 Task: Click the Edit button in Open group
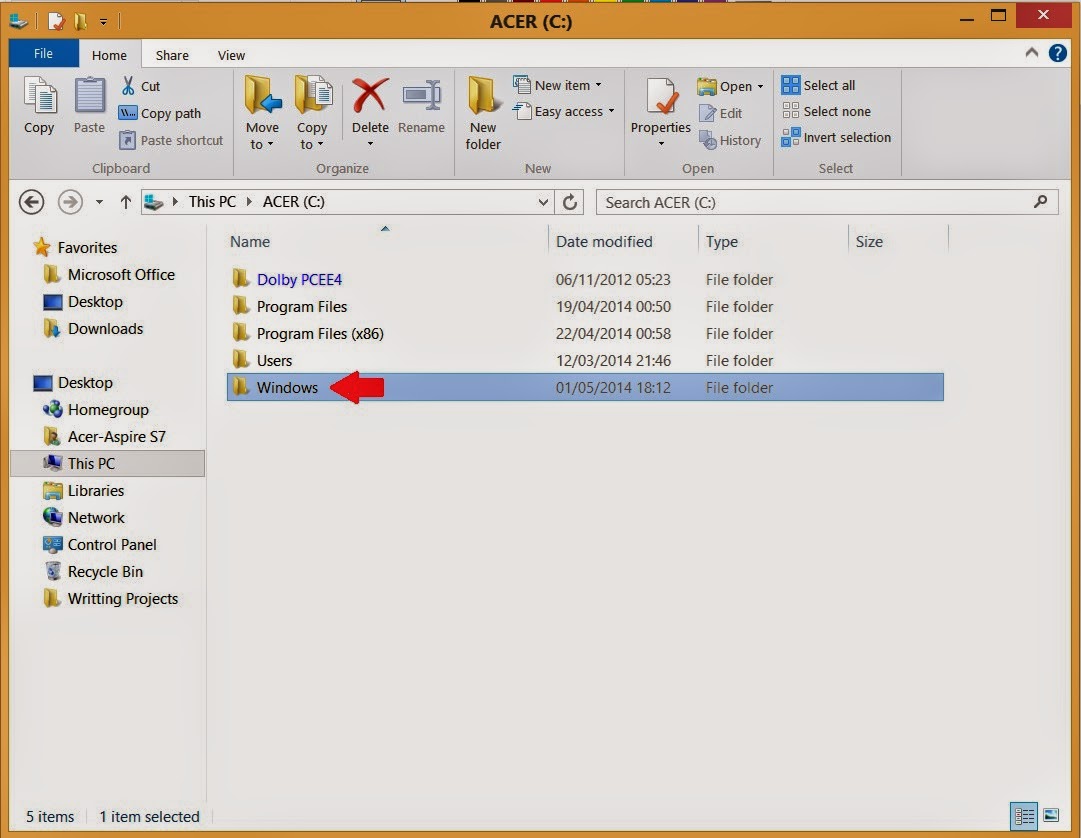coord(720,113)
